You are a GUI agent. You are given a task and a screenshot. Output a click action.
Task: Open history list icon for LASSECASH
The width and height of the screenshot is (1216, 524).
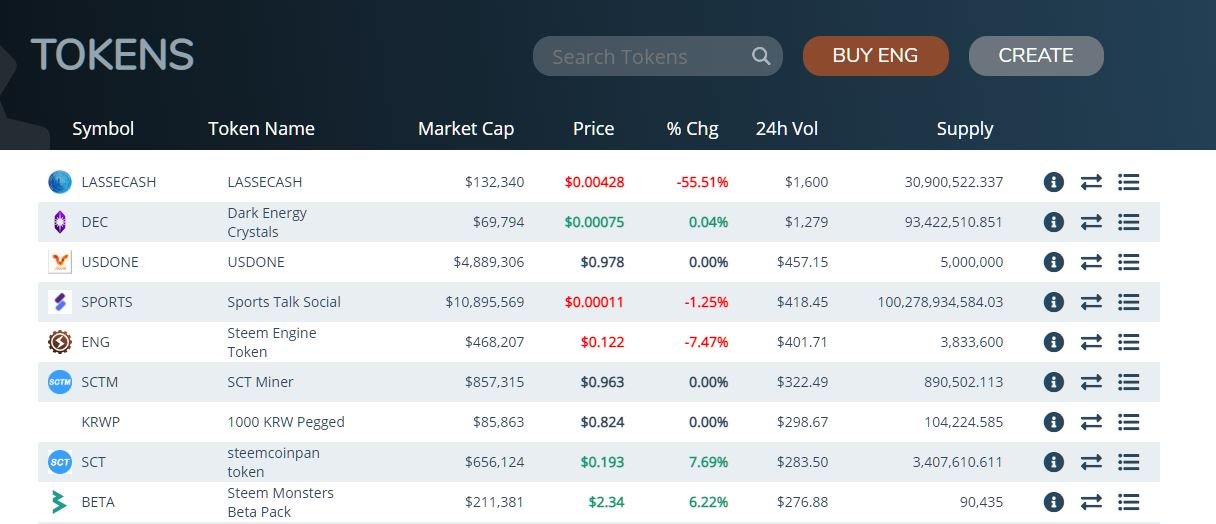coord(1129,182)
